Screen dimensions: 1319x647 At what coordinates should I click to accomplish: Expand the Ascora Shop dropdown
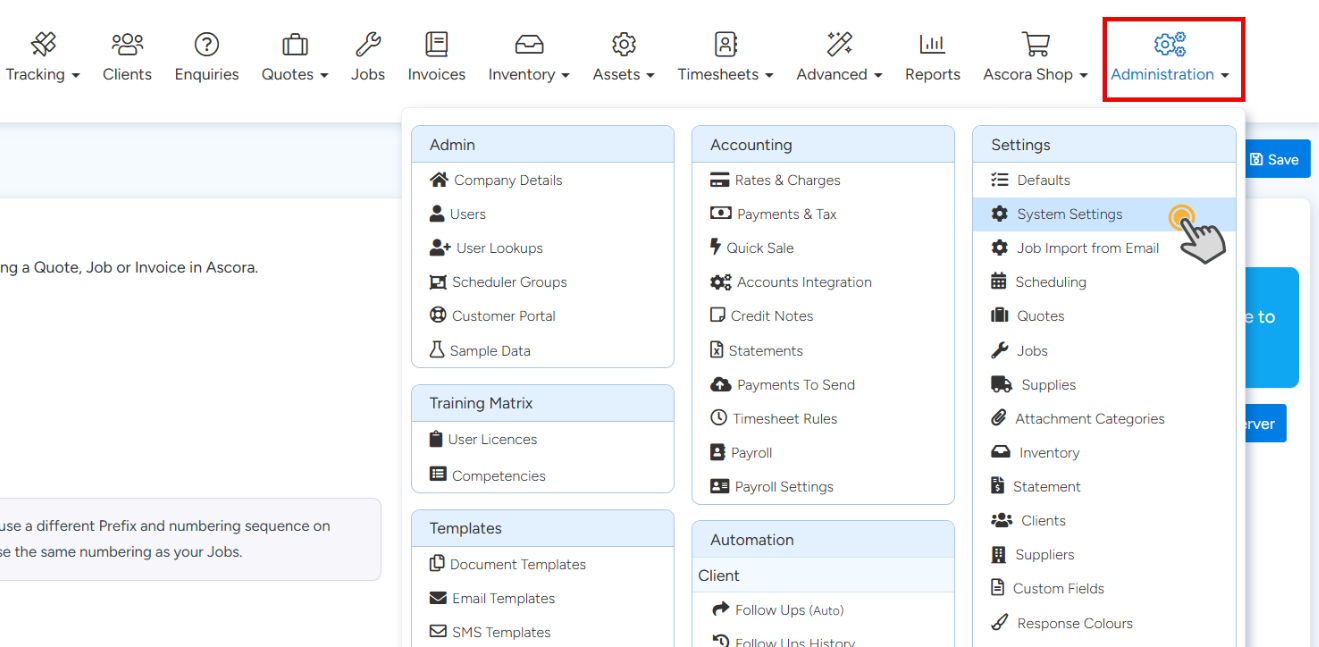coord(1035,74)
